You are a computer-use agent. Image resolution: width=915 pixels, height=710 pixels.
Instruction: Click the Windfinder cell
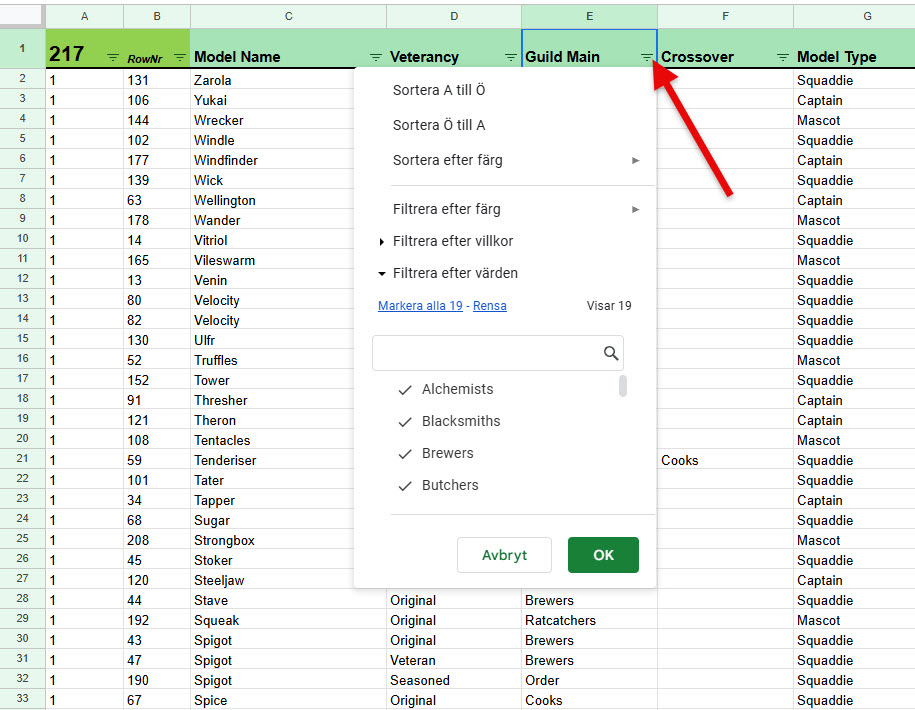(273, 160)
